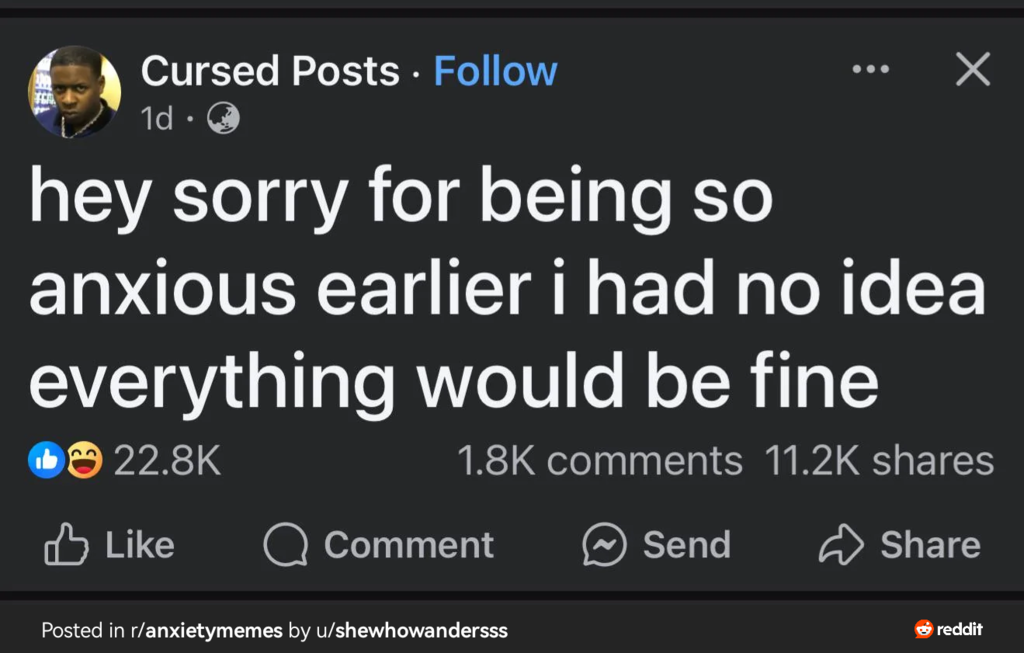This screenshot has width=1024, height=653.
Task: Open the r/anxietymemes subreddit link
Action: [206, 630]
